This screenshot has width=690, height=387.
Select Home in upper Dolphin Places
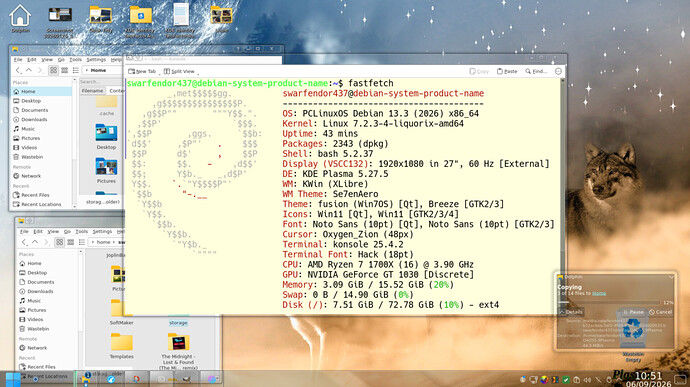point(42,92)
